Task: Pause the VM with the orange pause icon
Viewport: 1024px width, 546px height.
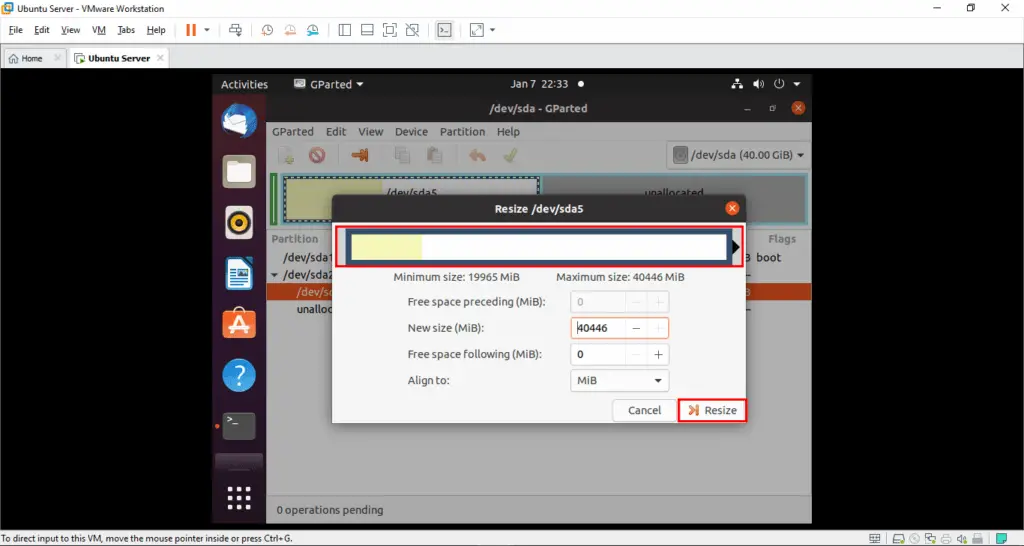Action: pos(191,30)
